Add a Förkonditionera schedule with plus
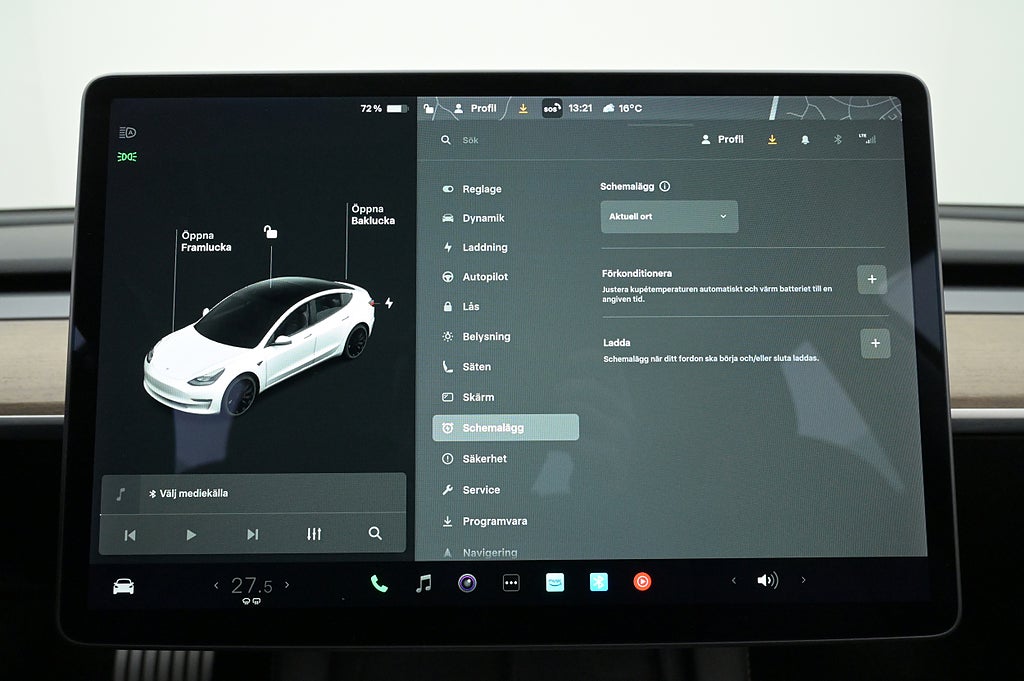Viewport: 1024px width, 681px height. point(871,280)
